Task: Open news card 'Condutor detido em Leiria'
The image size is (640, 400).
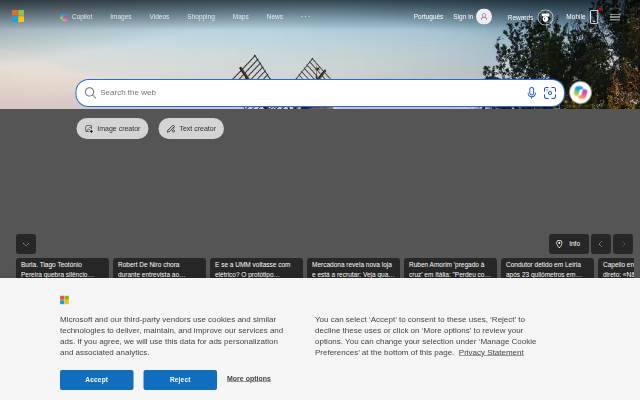Action: coord(547,268)
